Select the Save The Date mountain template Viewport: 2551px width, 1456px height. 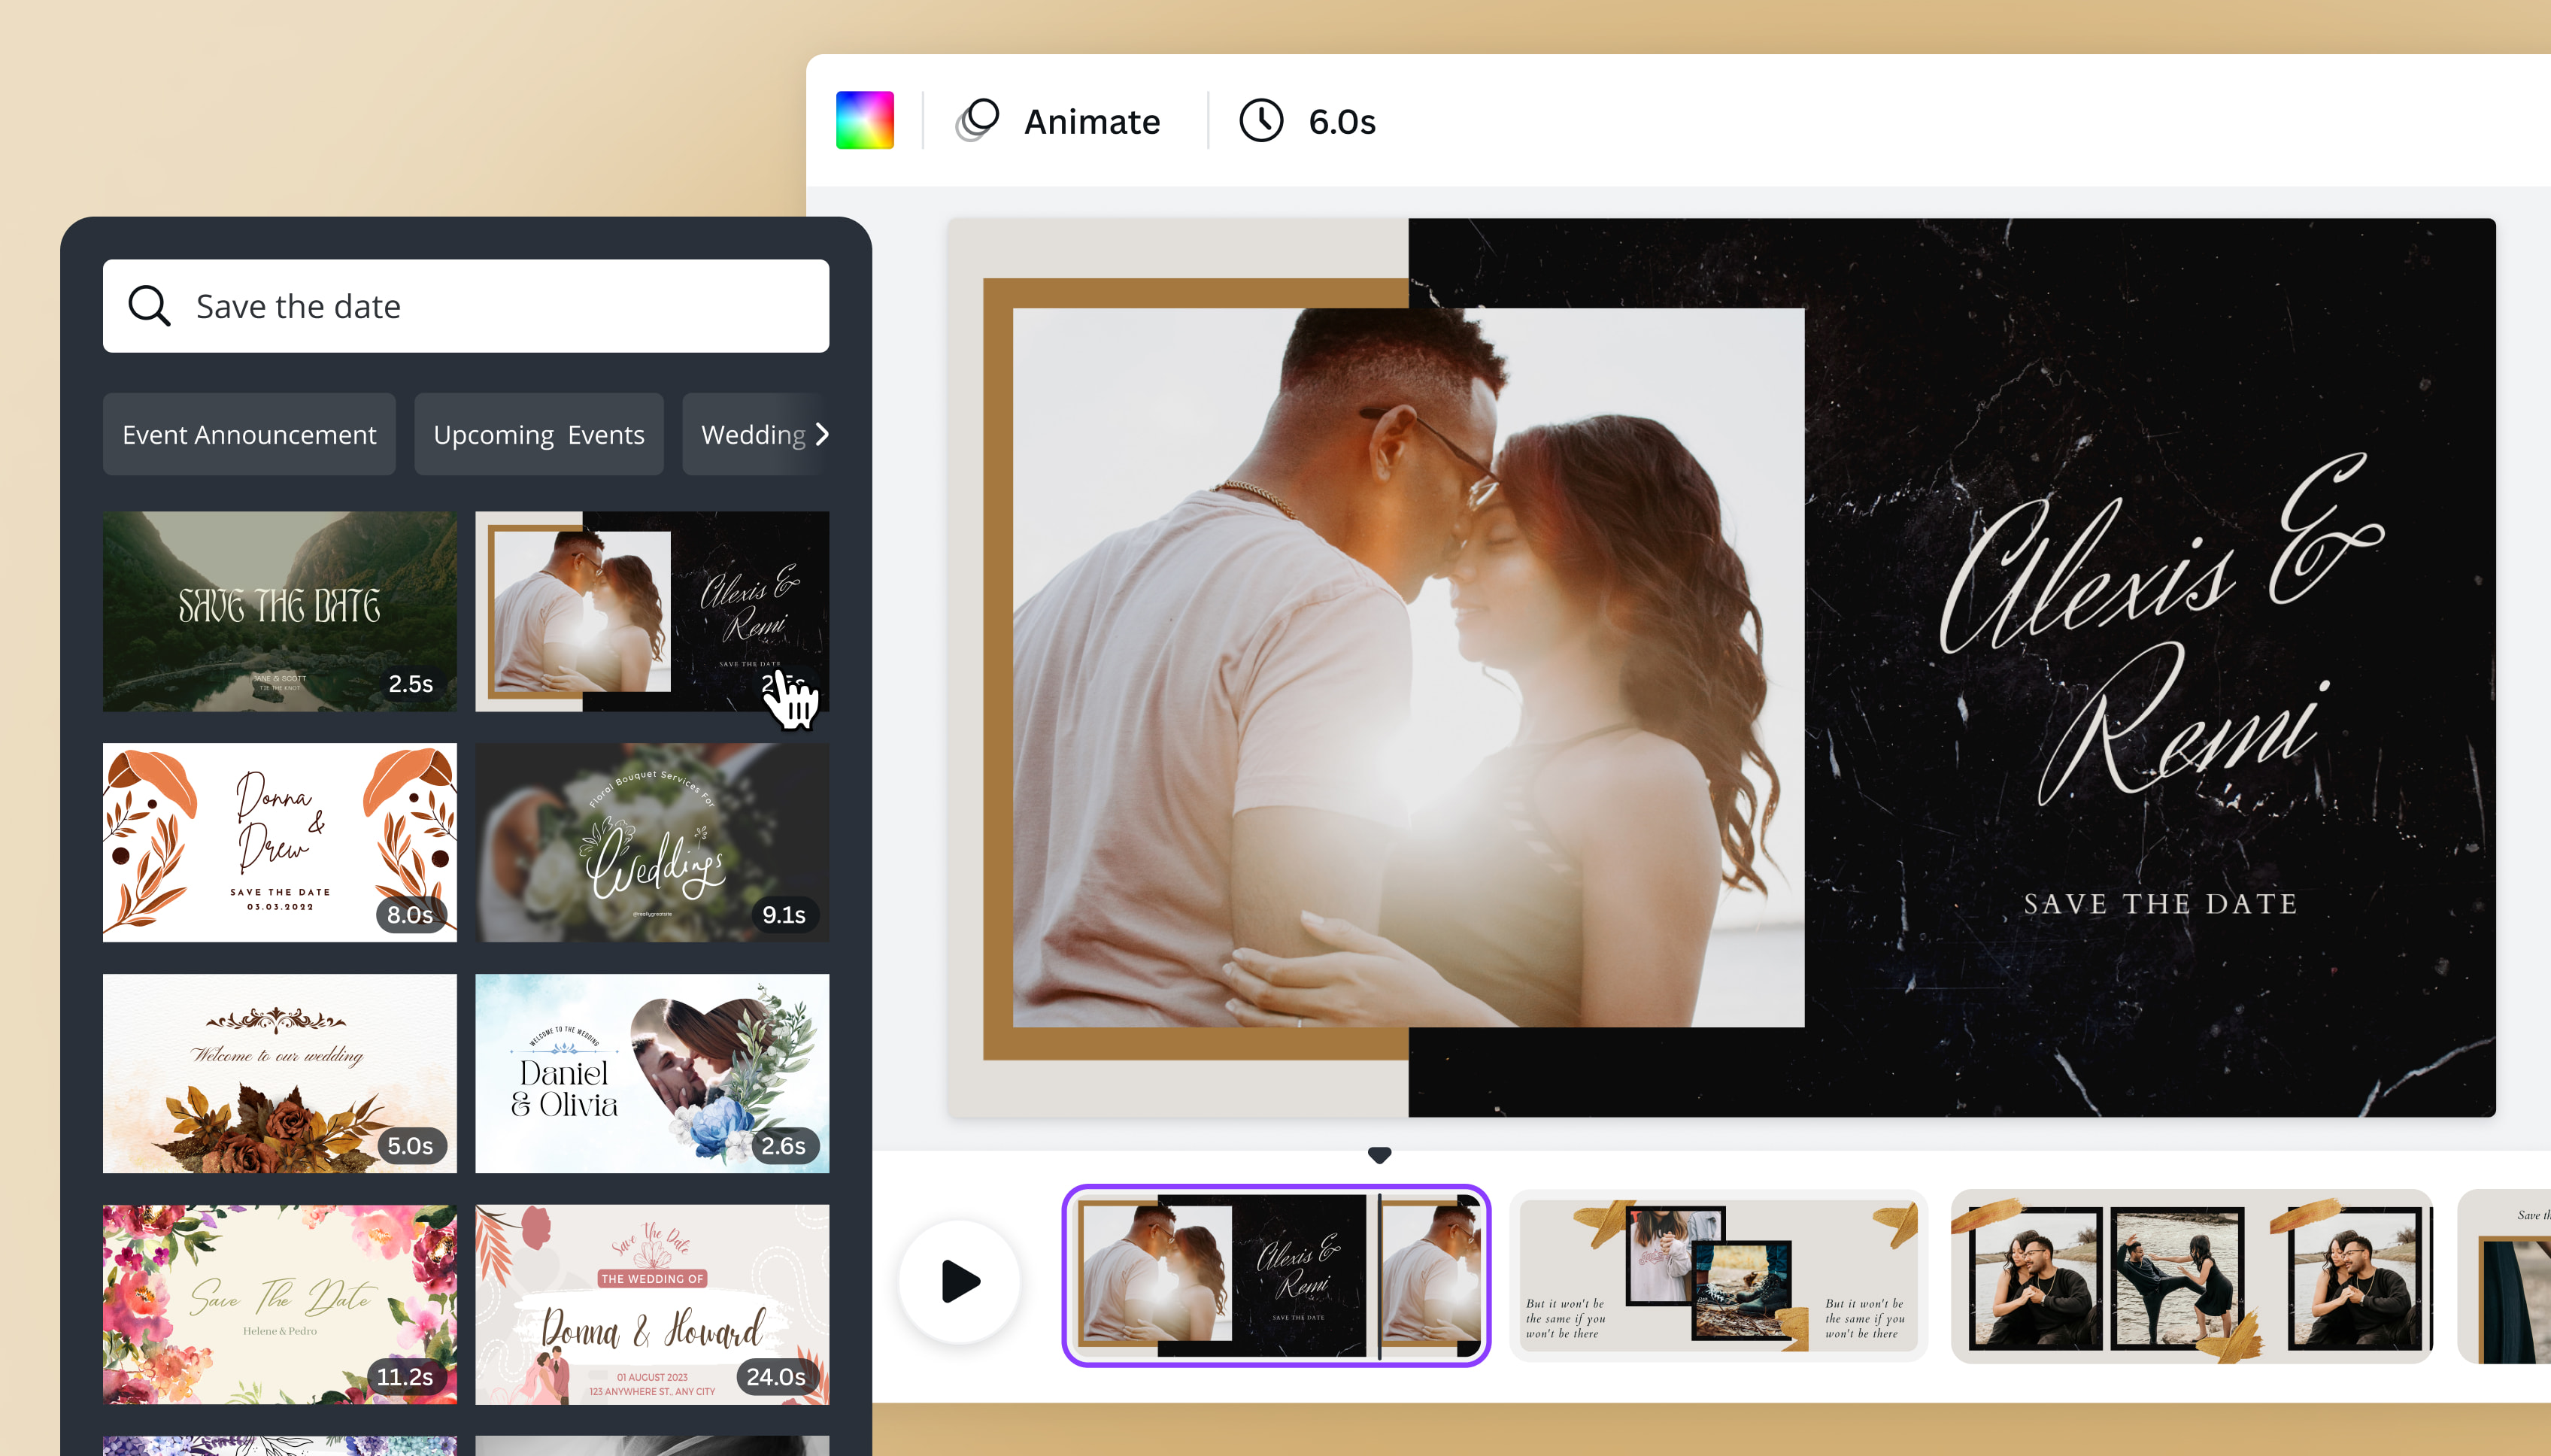click(x=280, y=610)
